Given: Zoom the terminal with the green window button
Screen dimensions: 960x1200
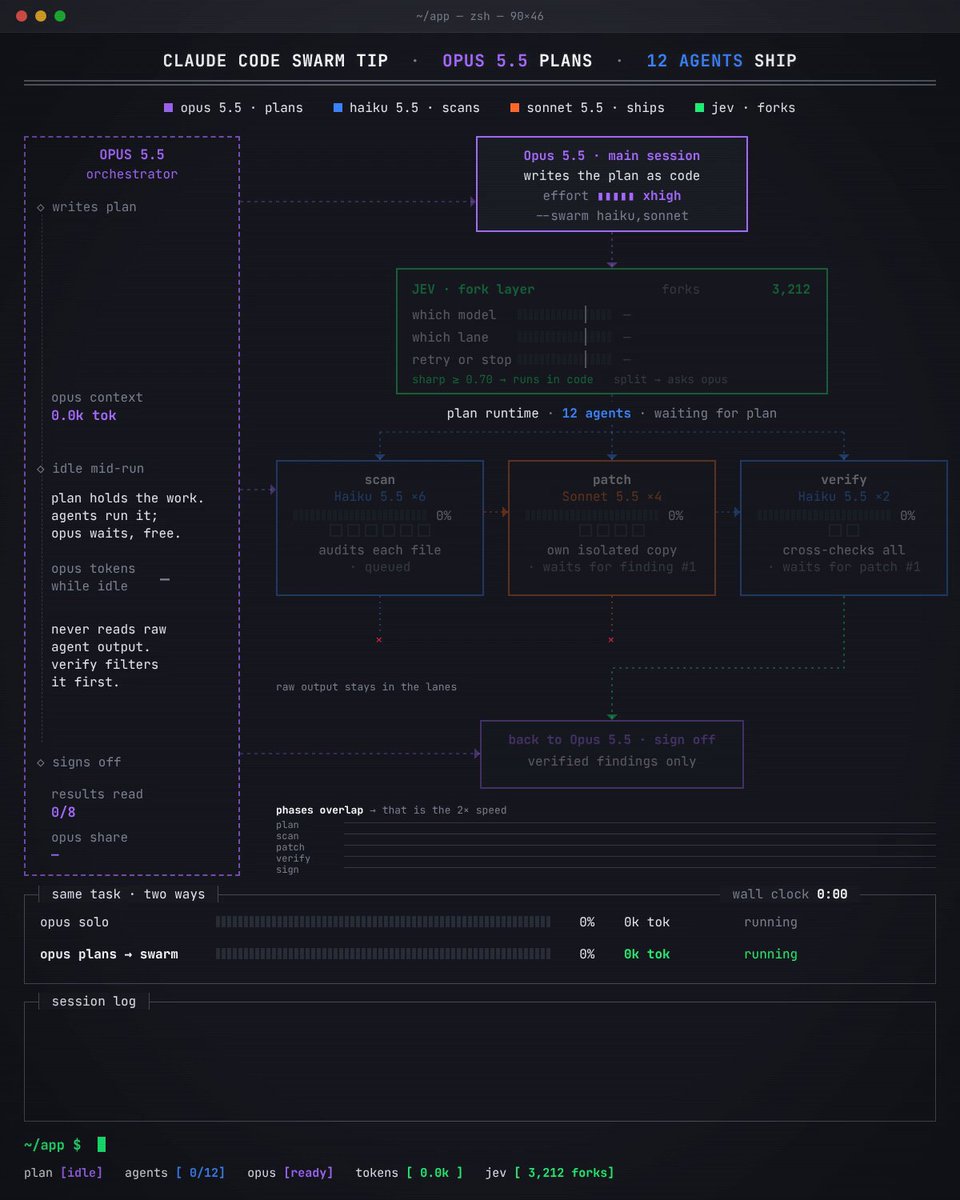Looking at the screenshot, I should coord(60,16).
